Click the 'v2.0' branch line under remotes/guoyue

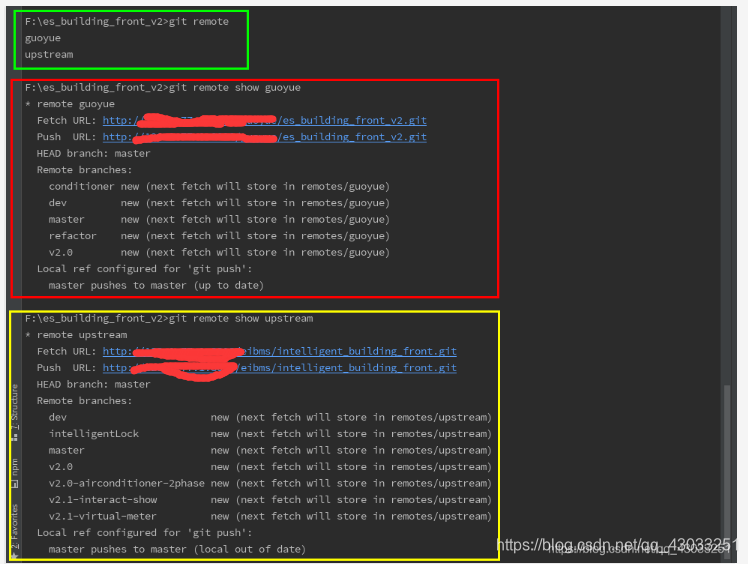[x=219, y=252]
